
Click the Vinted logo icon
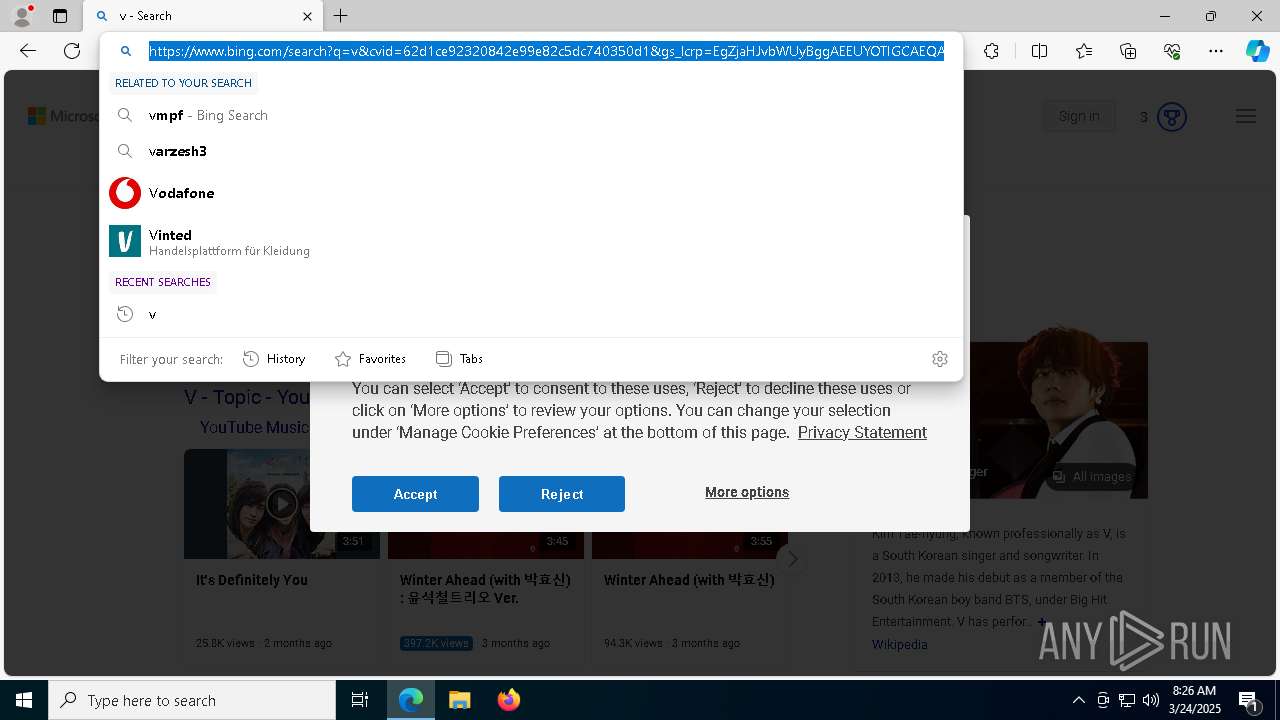click(125, 241)
